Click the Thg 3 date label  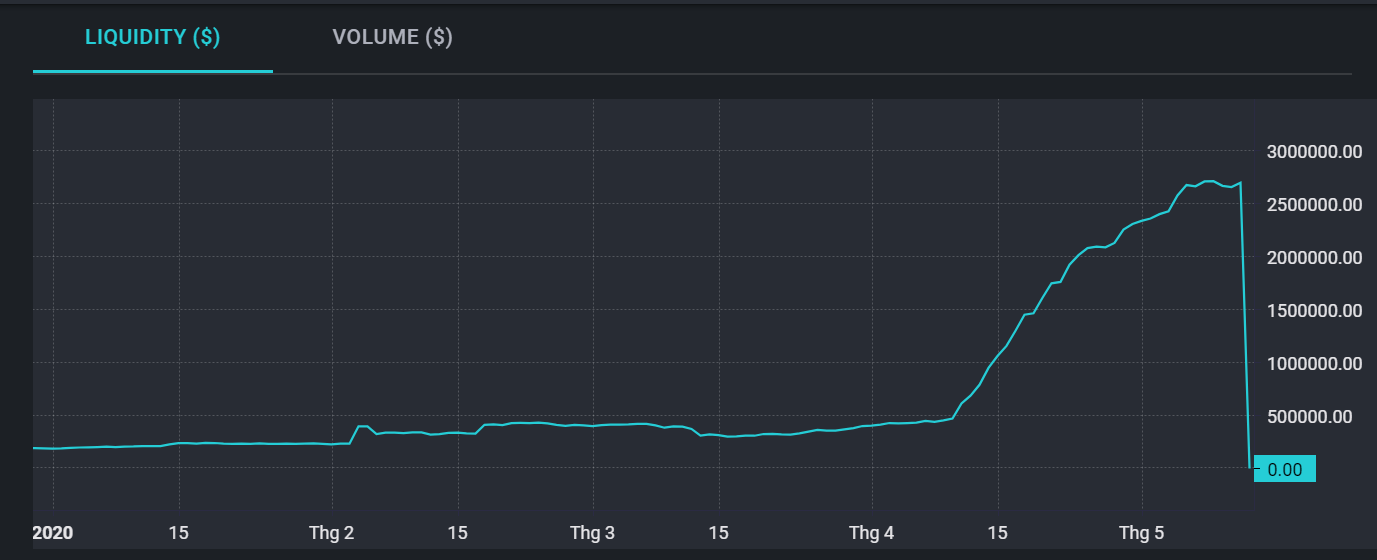click(593, 533)
